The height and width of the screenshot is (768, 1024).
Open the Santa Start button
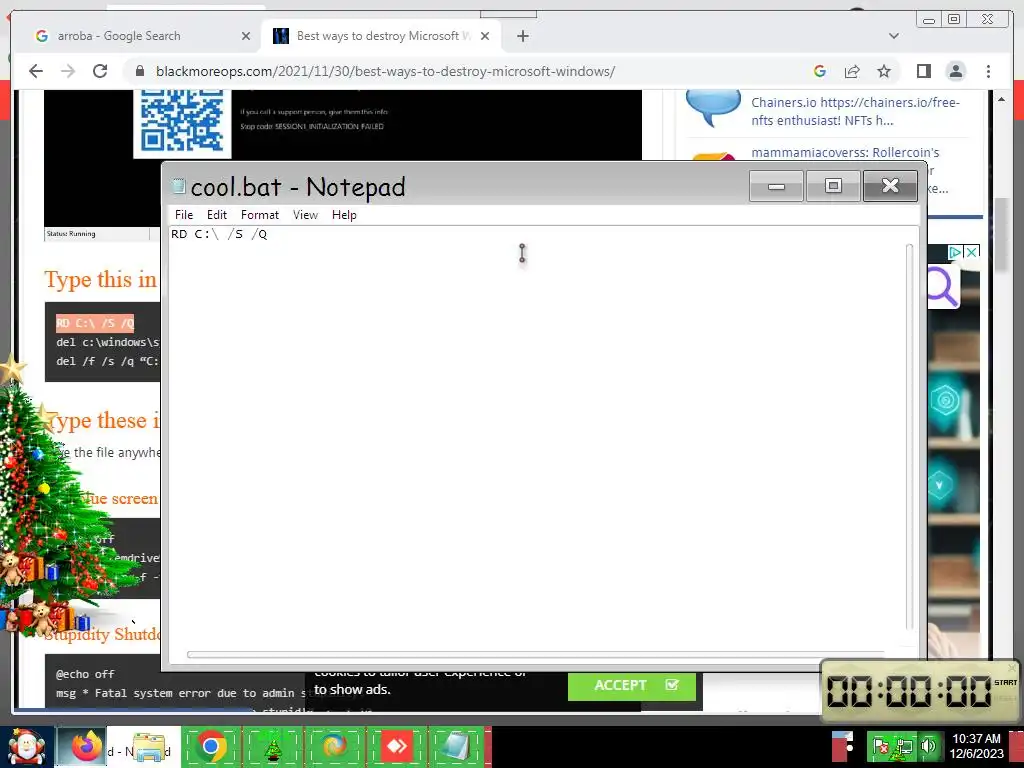(25, 746)
